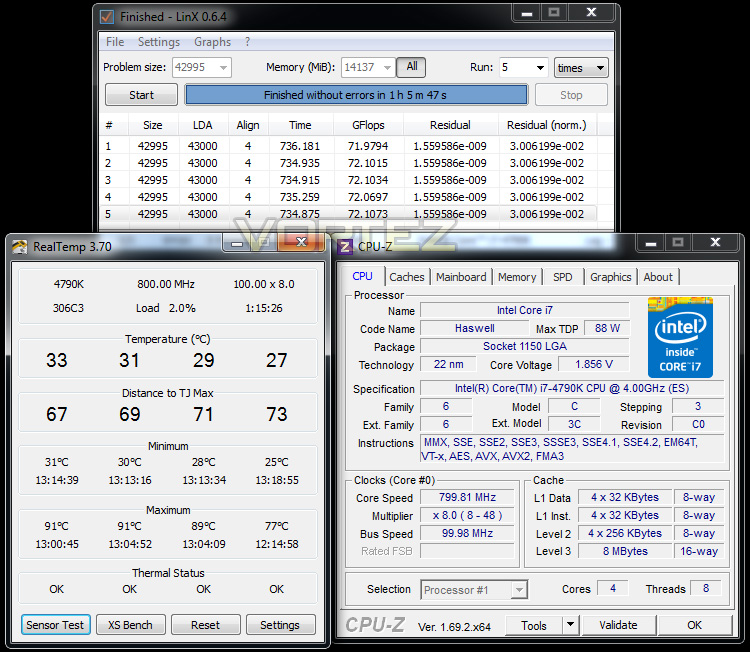Click the RealTemp title bar icon
Image resolution: width=750 pixels, height=652 pixels.
[20, 247]
